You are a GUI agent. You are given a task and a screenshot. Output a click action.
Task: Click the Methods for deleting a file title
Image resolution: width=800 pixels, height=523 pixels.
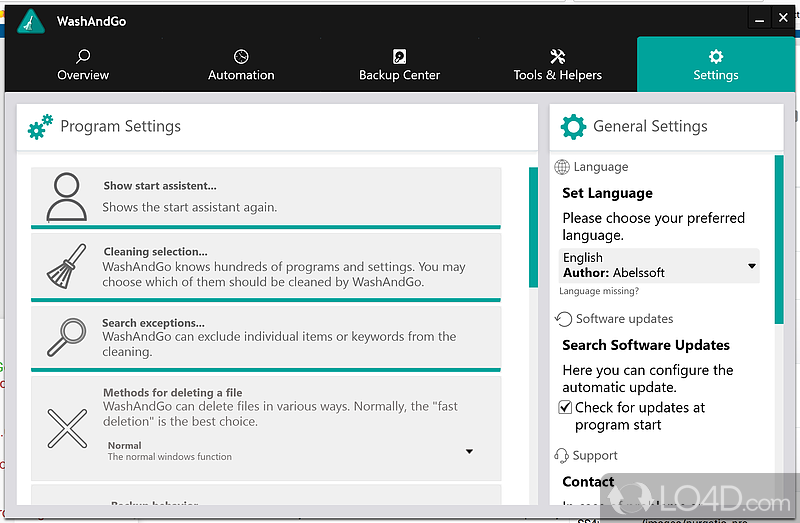172,392
